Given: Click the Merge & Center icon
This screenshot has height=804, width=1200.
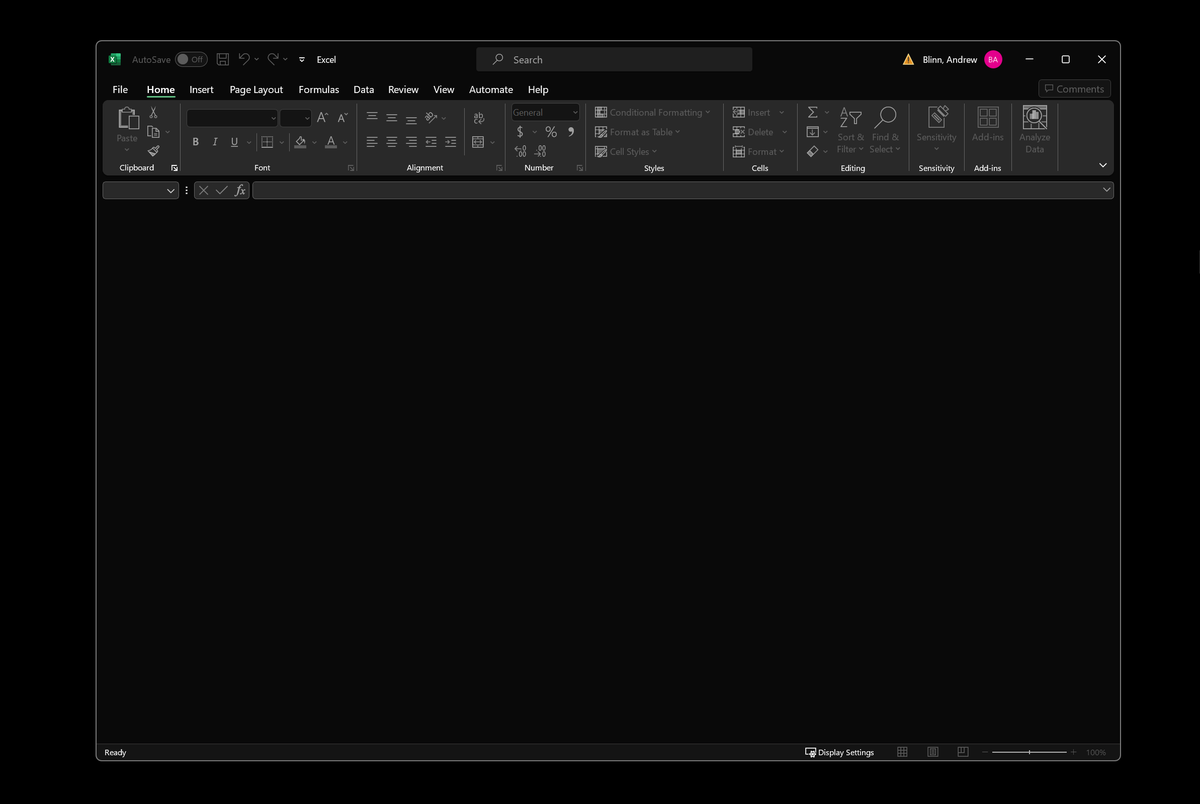Looking at the screenshot, I should pos(478,142).
